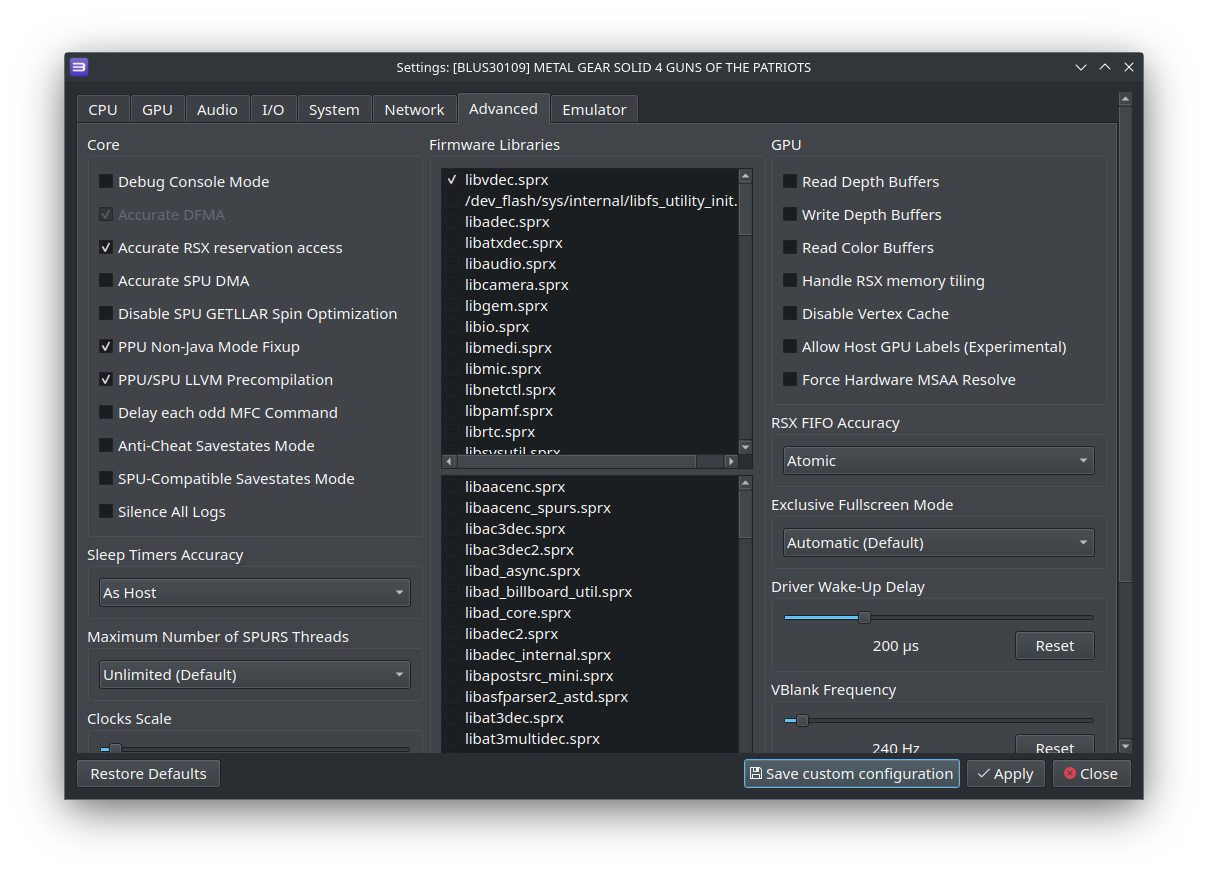This screenshot has width=1208, height=876.
Task: Enable Read Depth Buffers
Action: [789, 181]
